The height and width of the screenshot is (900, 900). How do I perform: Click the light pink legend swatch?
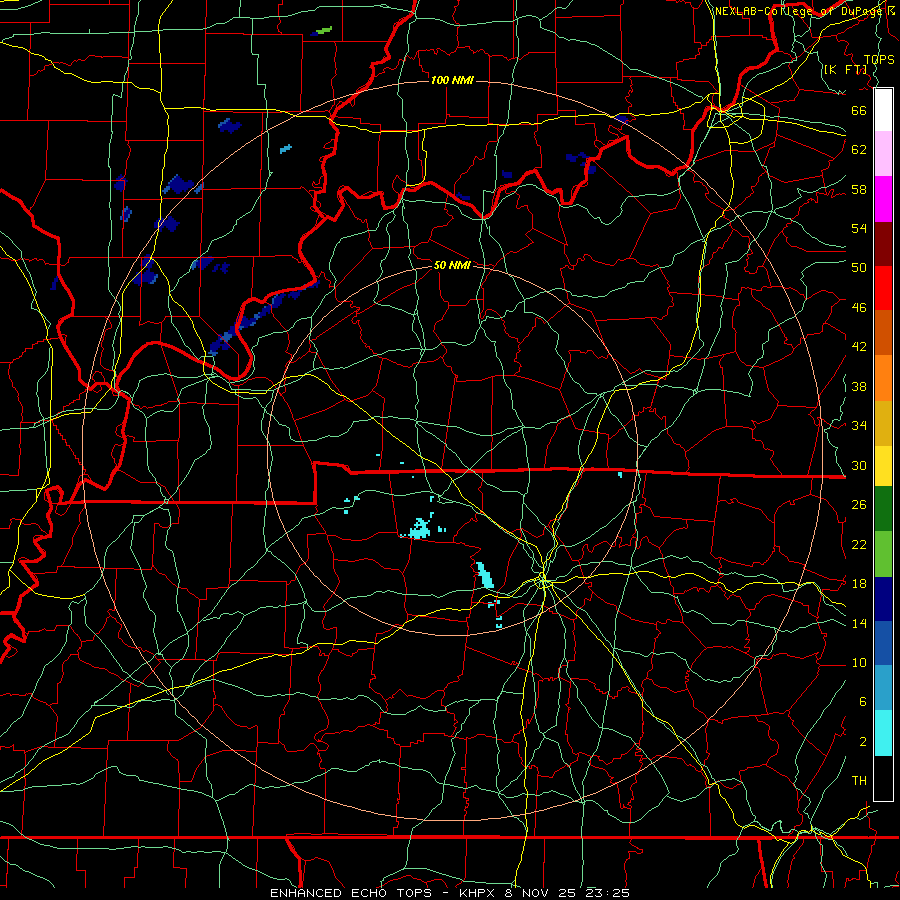[x=883, y=154]
